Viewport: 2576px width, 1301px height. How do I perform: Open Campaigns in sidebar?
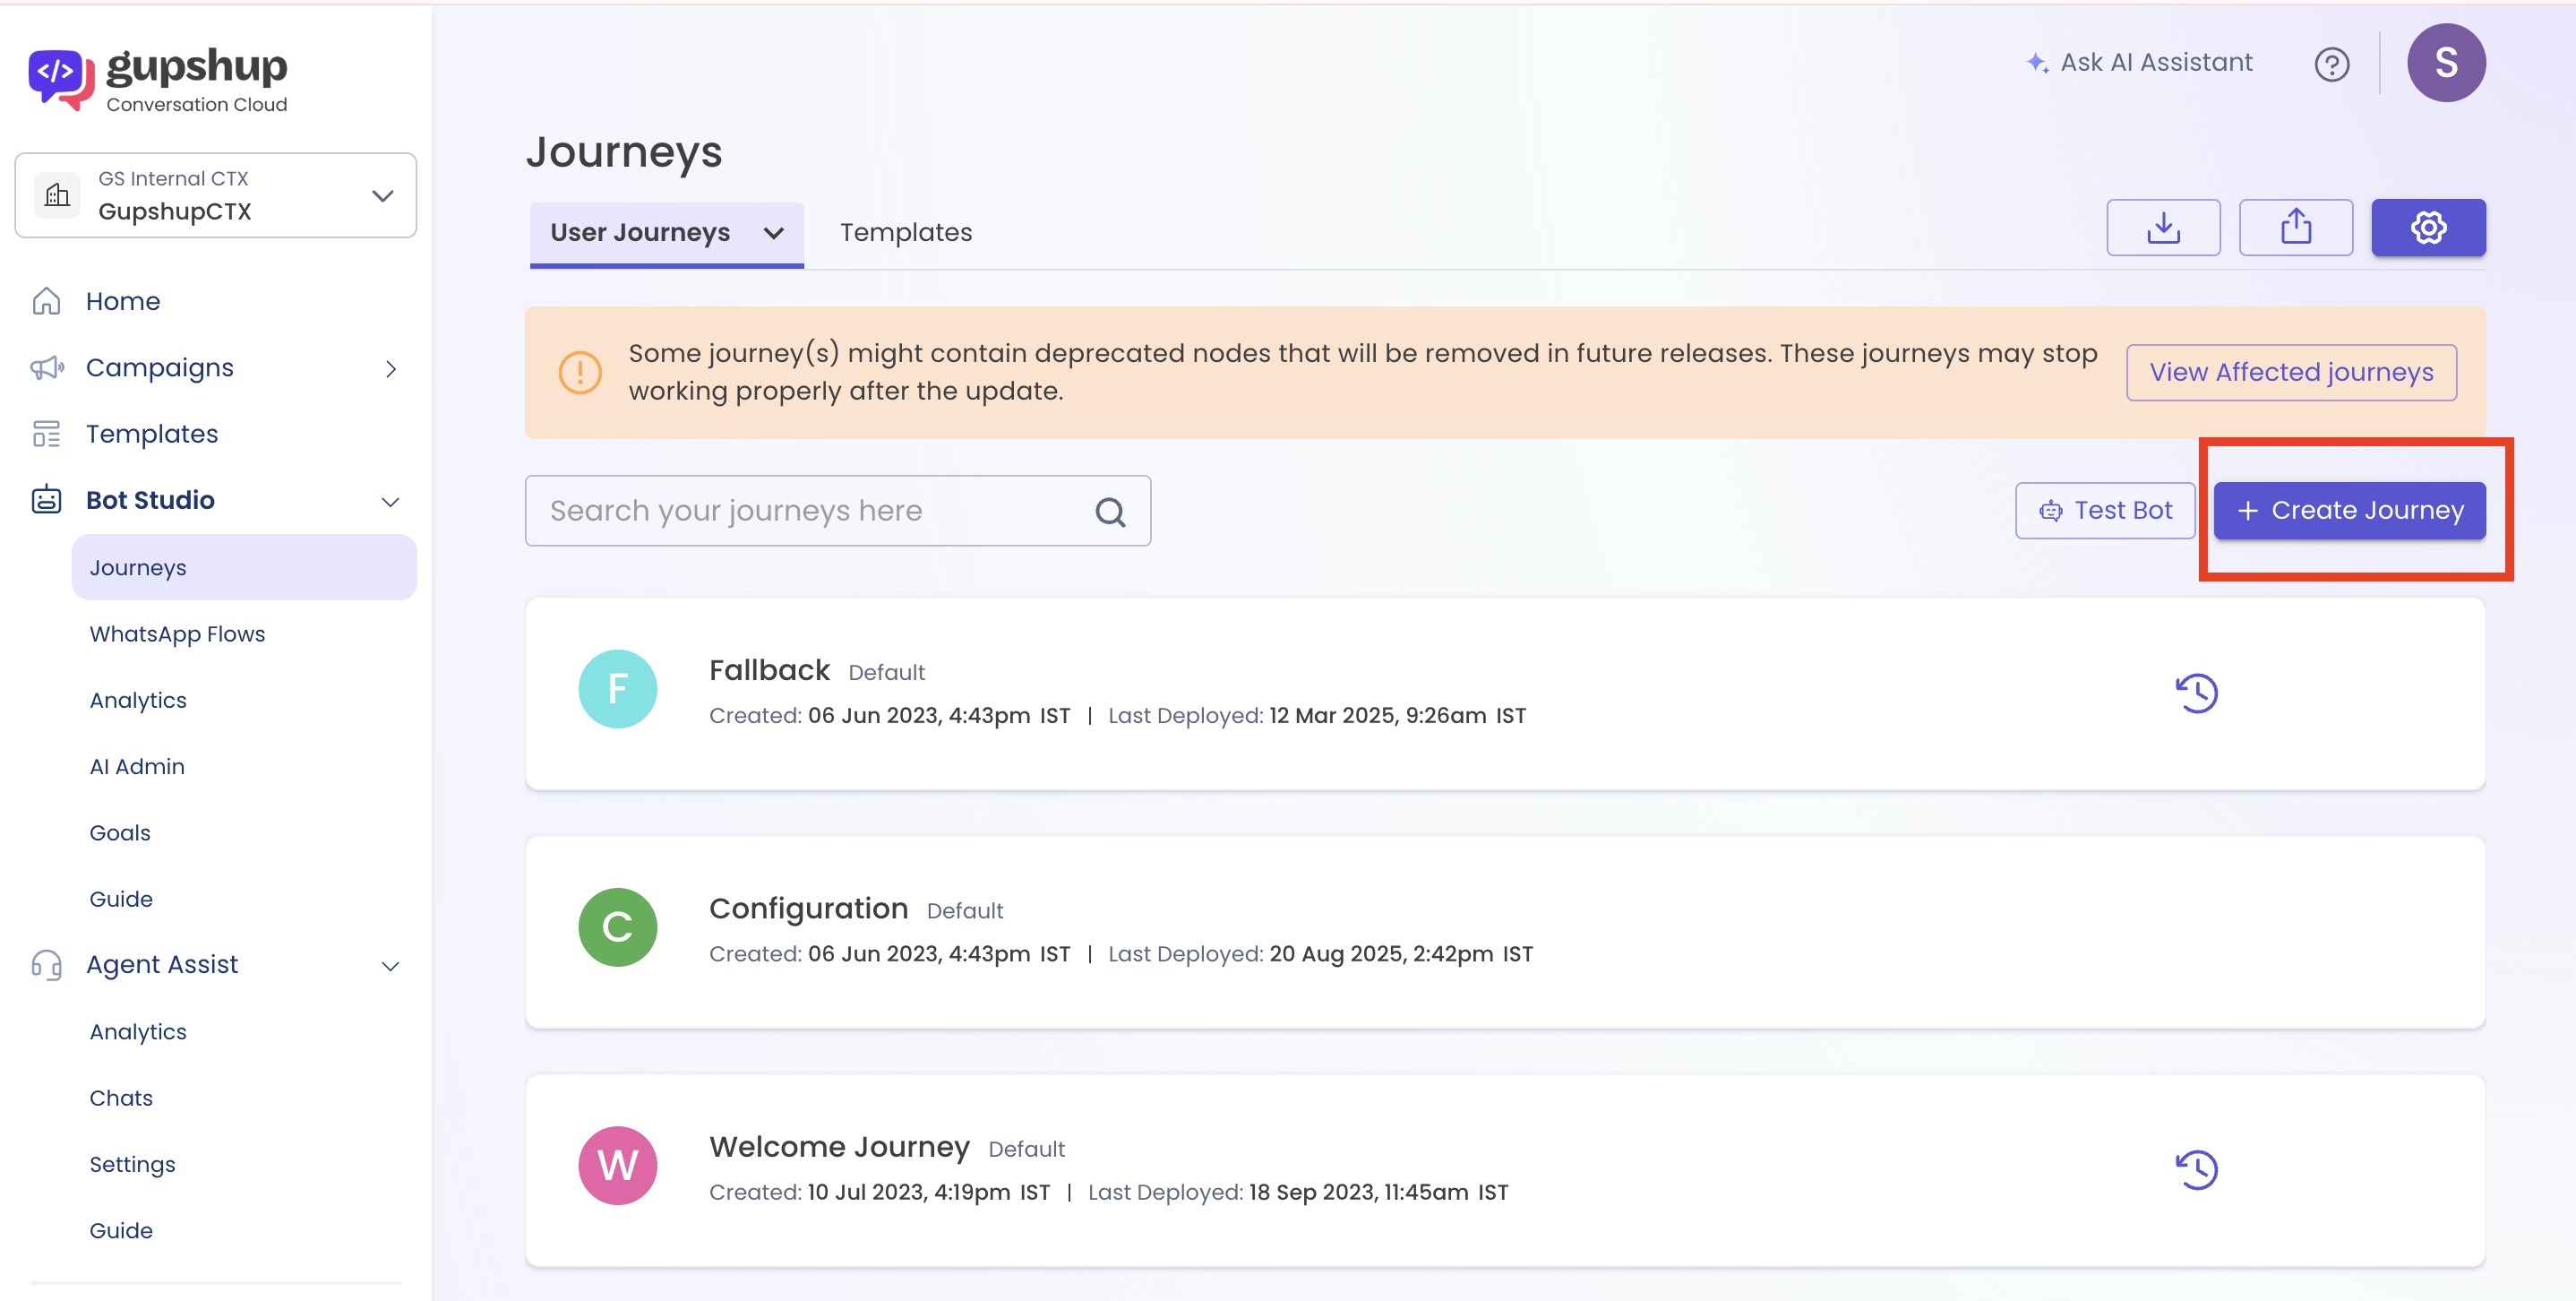[x=160, y=368]
